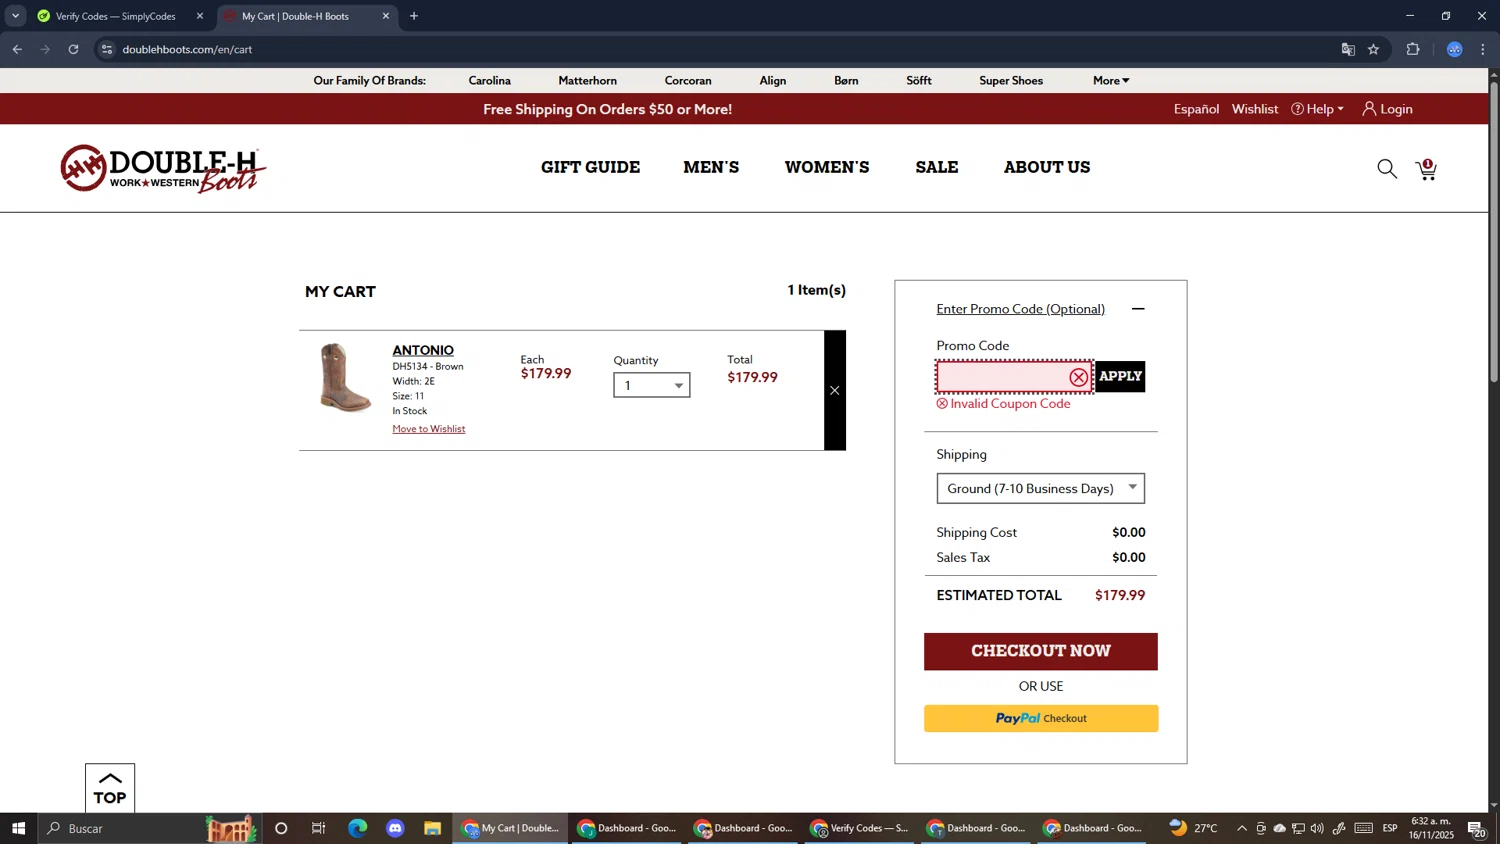Switch language to Español
Viewport: 1500px width, 844px height.
[1196, 109]
